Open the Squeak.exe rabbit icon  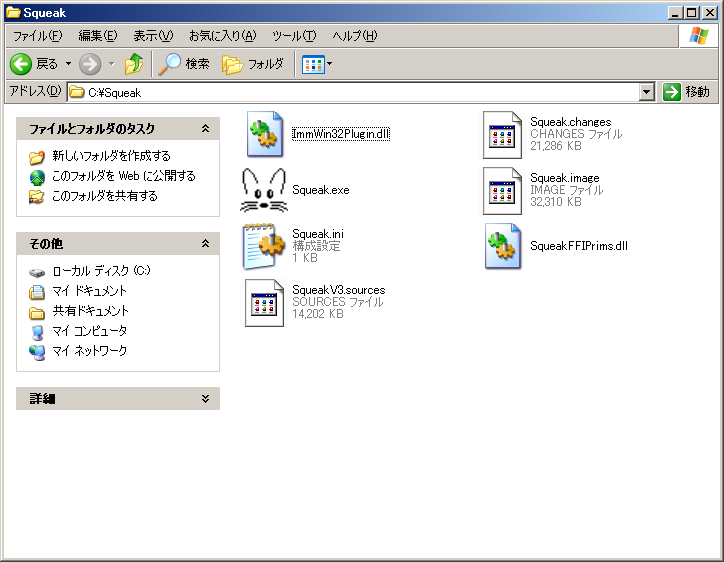(x=264, y=190)
